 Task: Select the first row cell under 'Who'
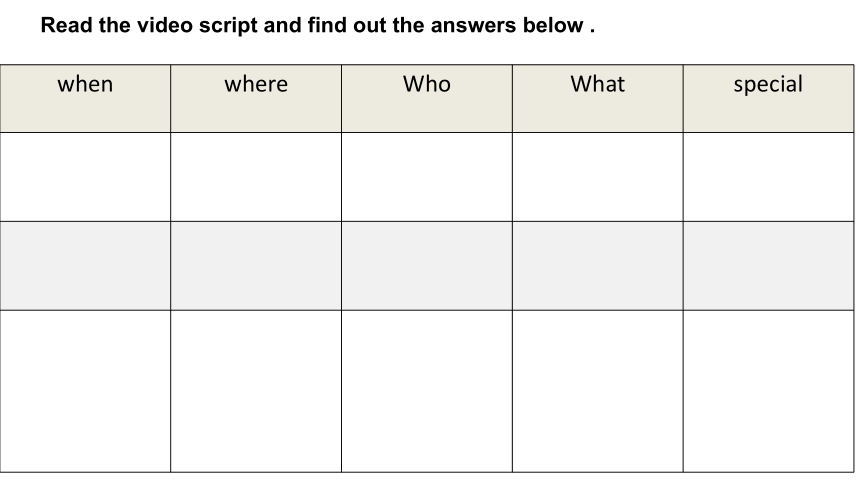pos(427,177)
